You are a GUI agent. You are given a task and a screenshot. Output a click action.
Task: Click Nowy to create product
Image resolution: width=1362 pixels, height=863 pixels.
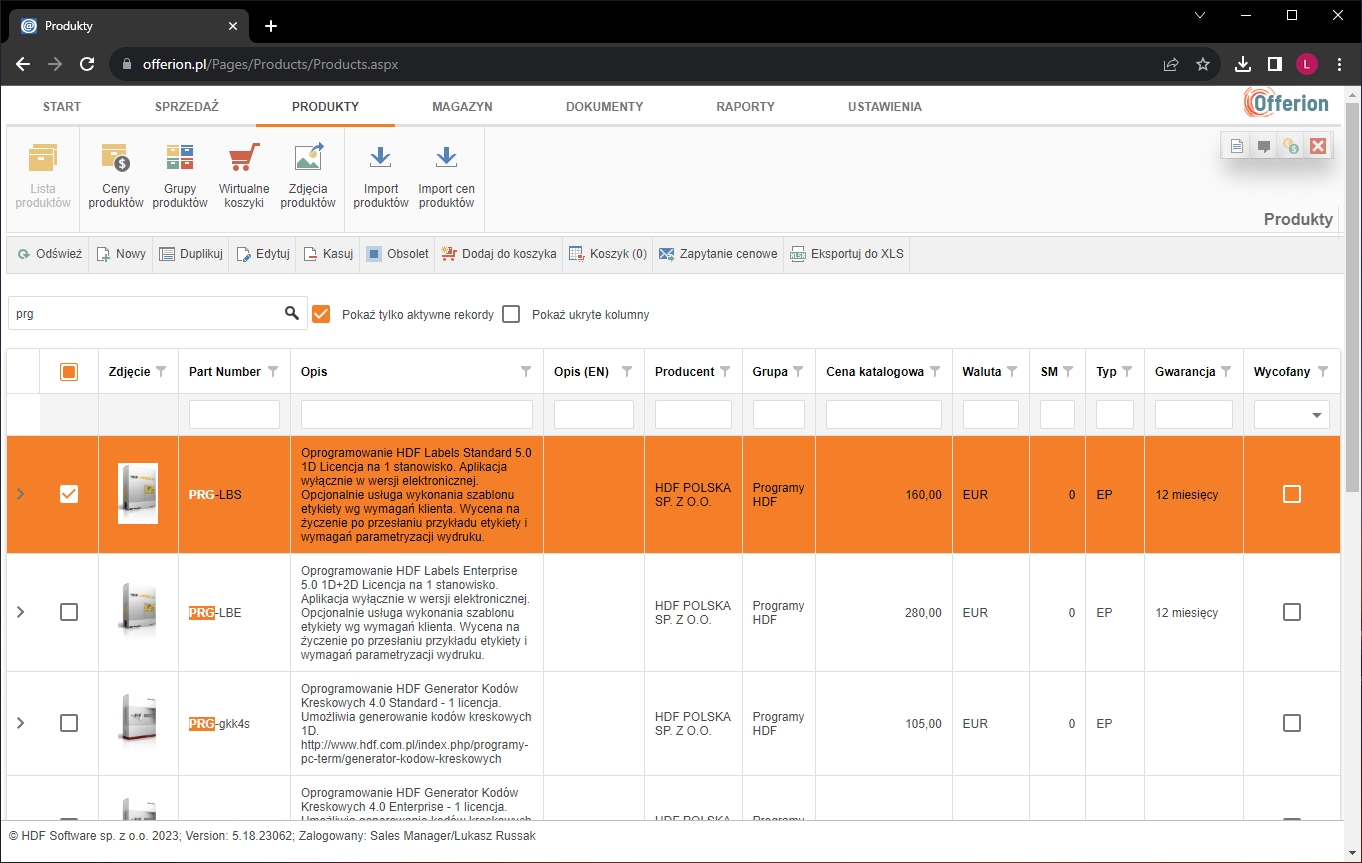click(121, 254)
